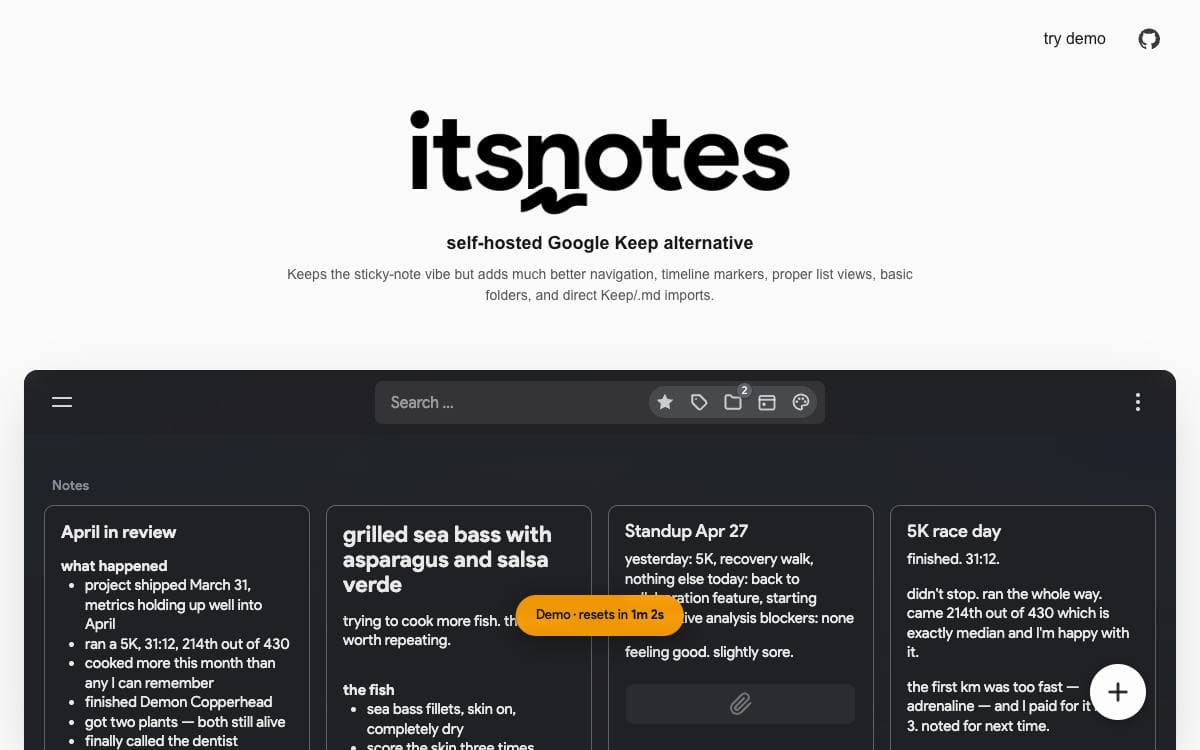Screen dimensions: 1200x750
Task: Click 'feeling good. slightly sore.' text
Action: [709, 652]
